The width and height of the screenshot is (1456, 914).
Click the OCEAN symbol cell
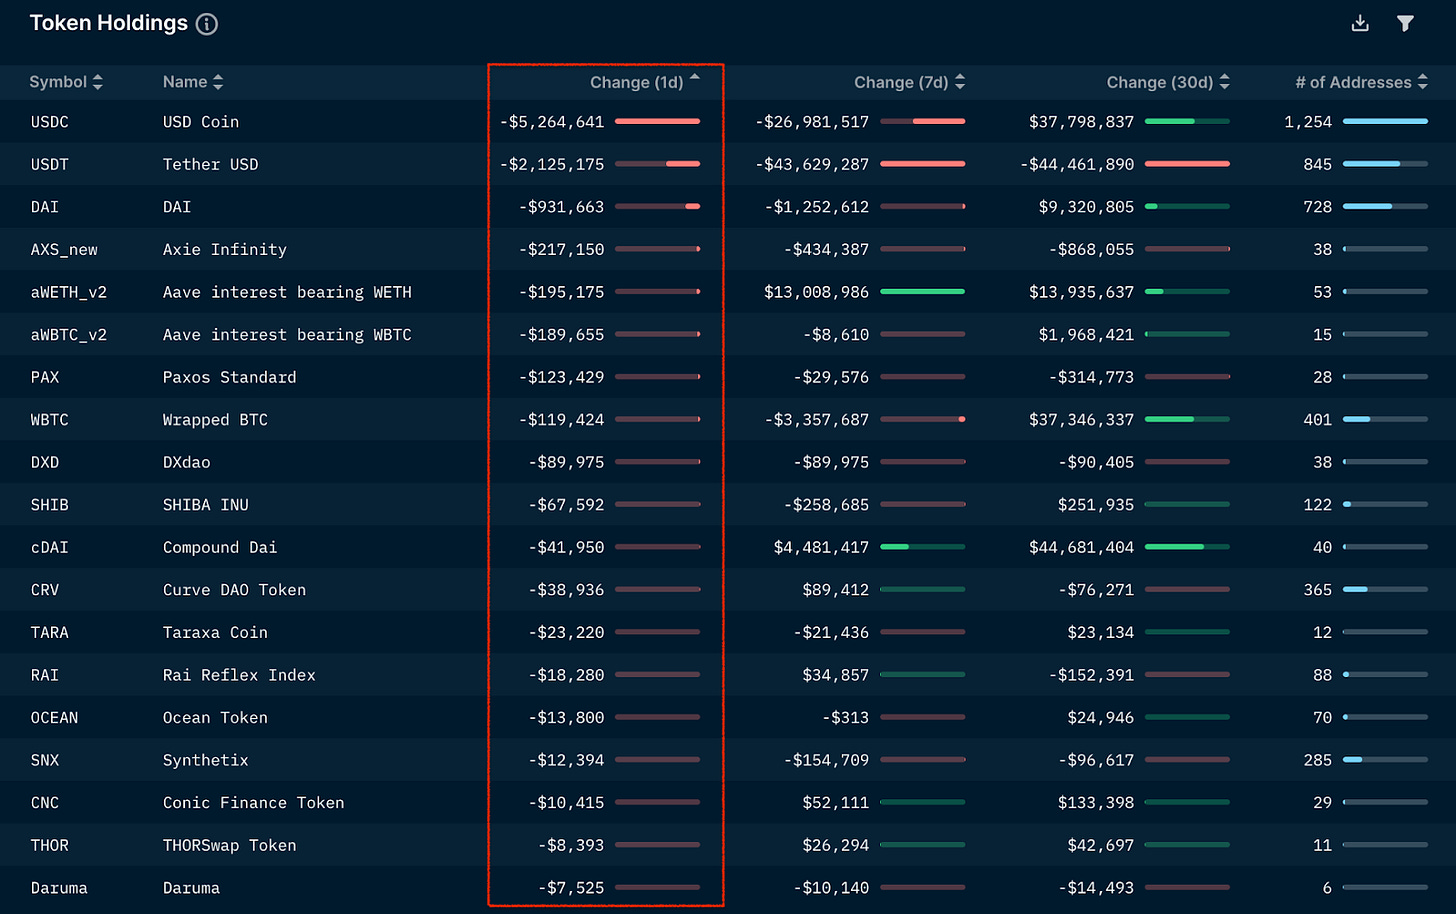coord(54,718)
